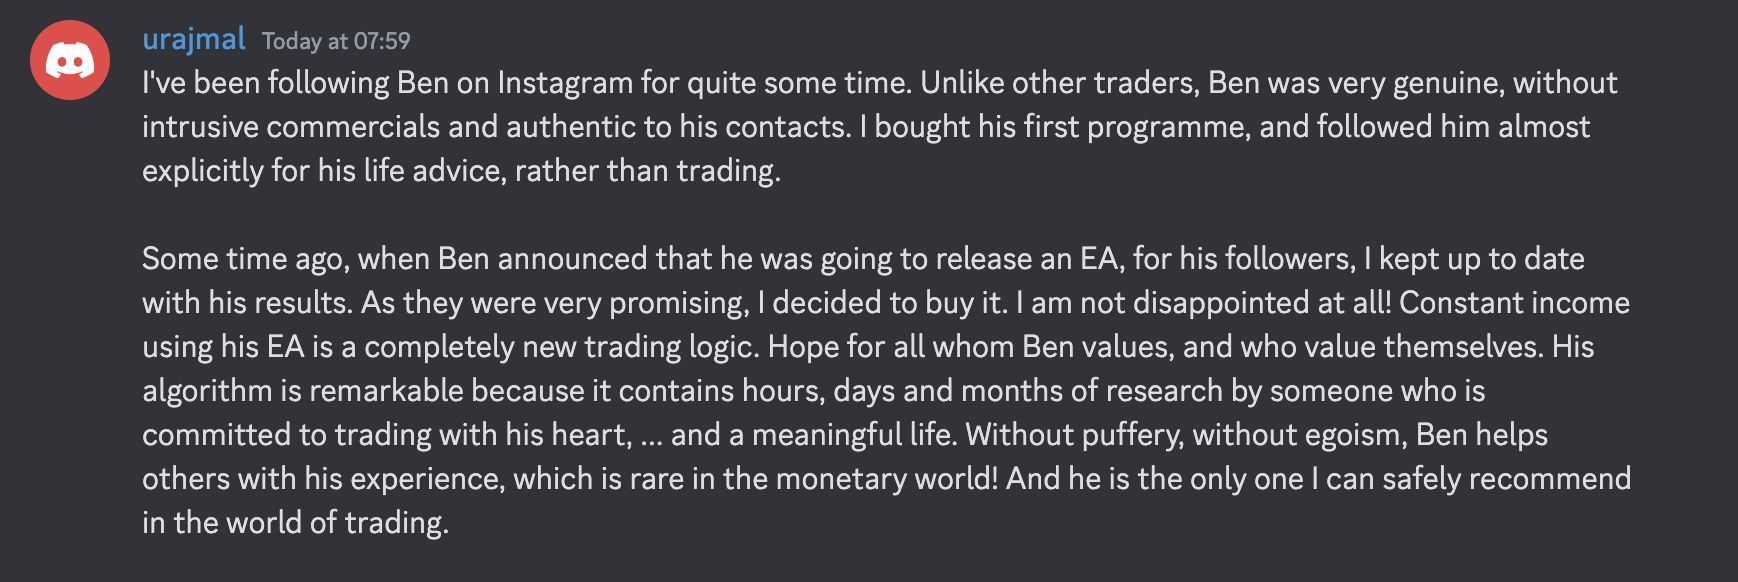The height and width of the screenshot is (582, 1738).
Task: Click the "Today at 07:59" message timestamp
Action: tap(336, 41)
